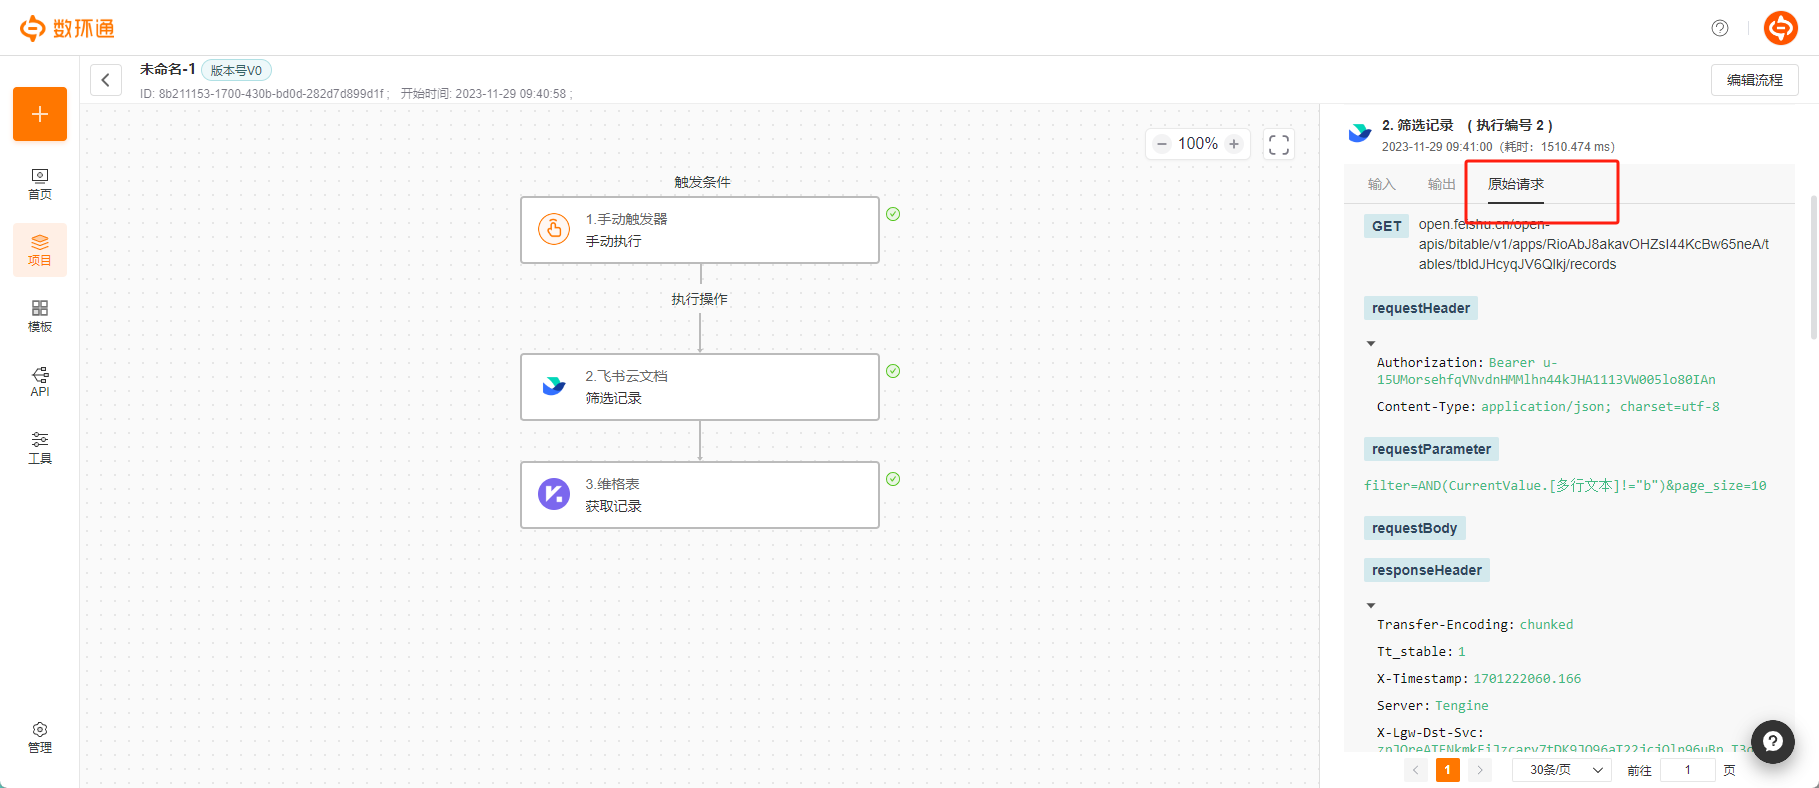The height and width of the screenshot is (788, 1819).
Task: Click the Feishu icon in node 2
Action: click(x=554, y=386)
